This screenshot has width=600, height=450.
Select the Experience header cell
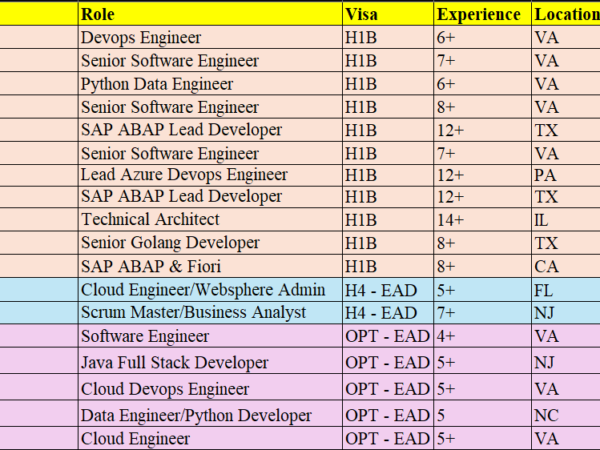pyautogui.click(x=482, y=14)
